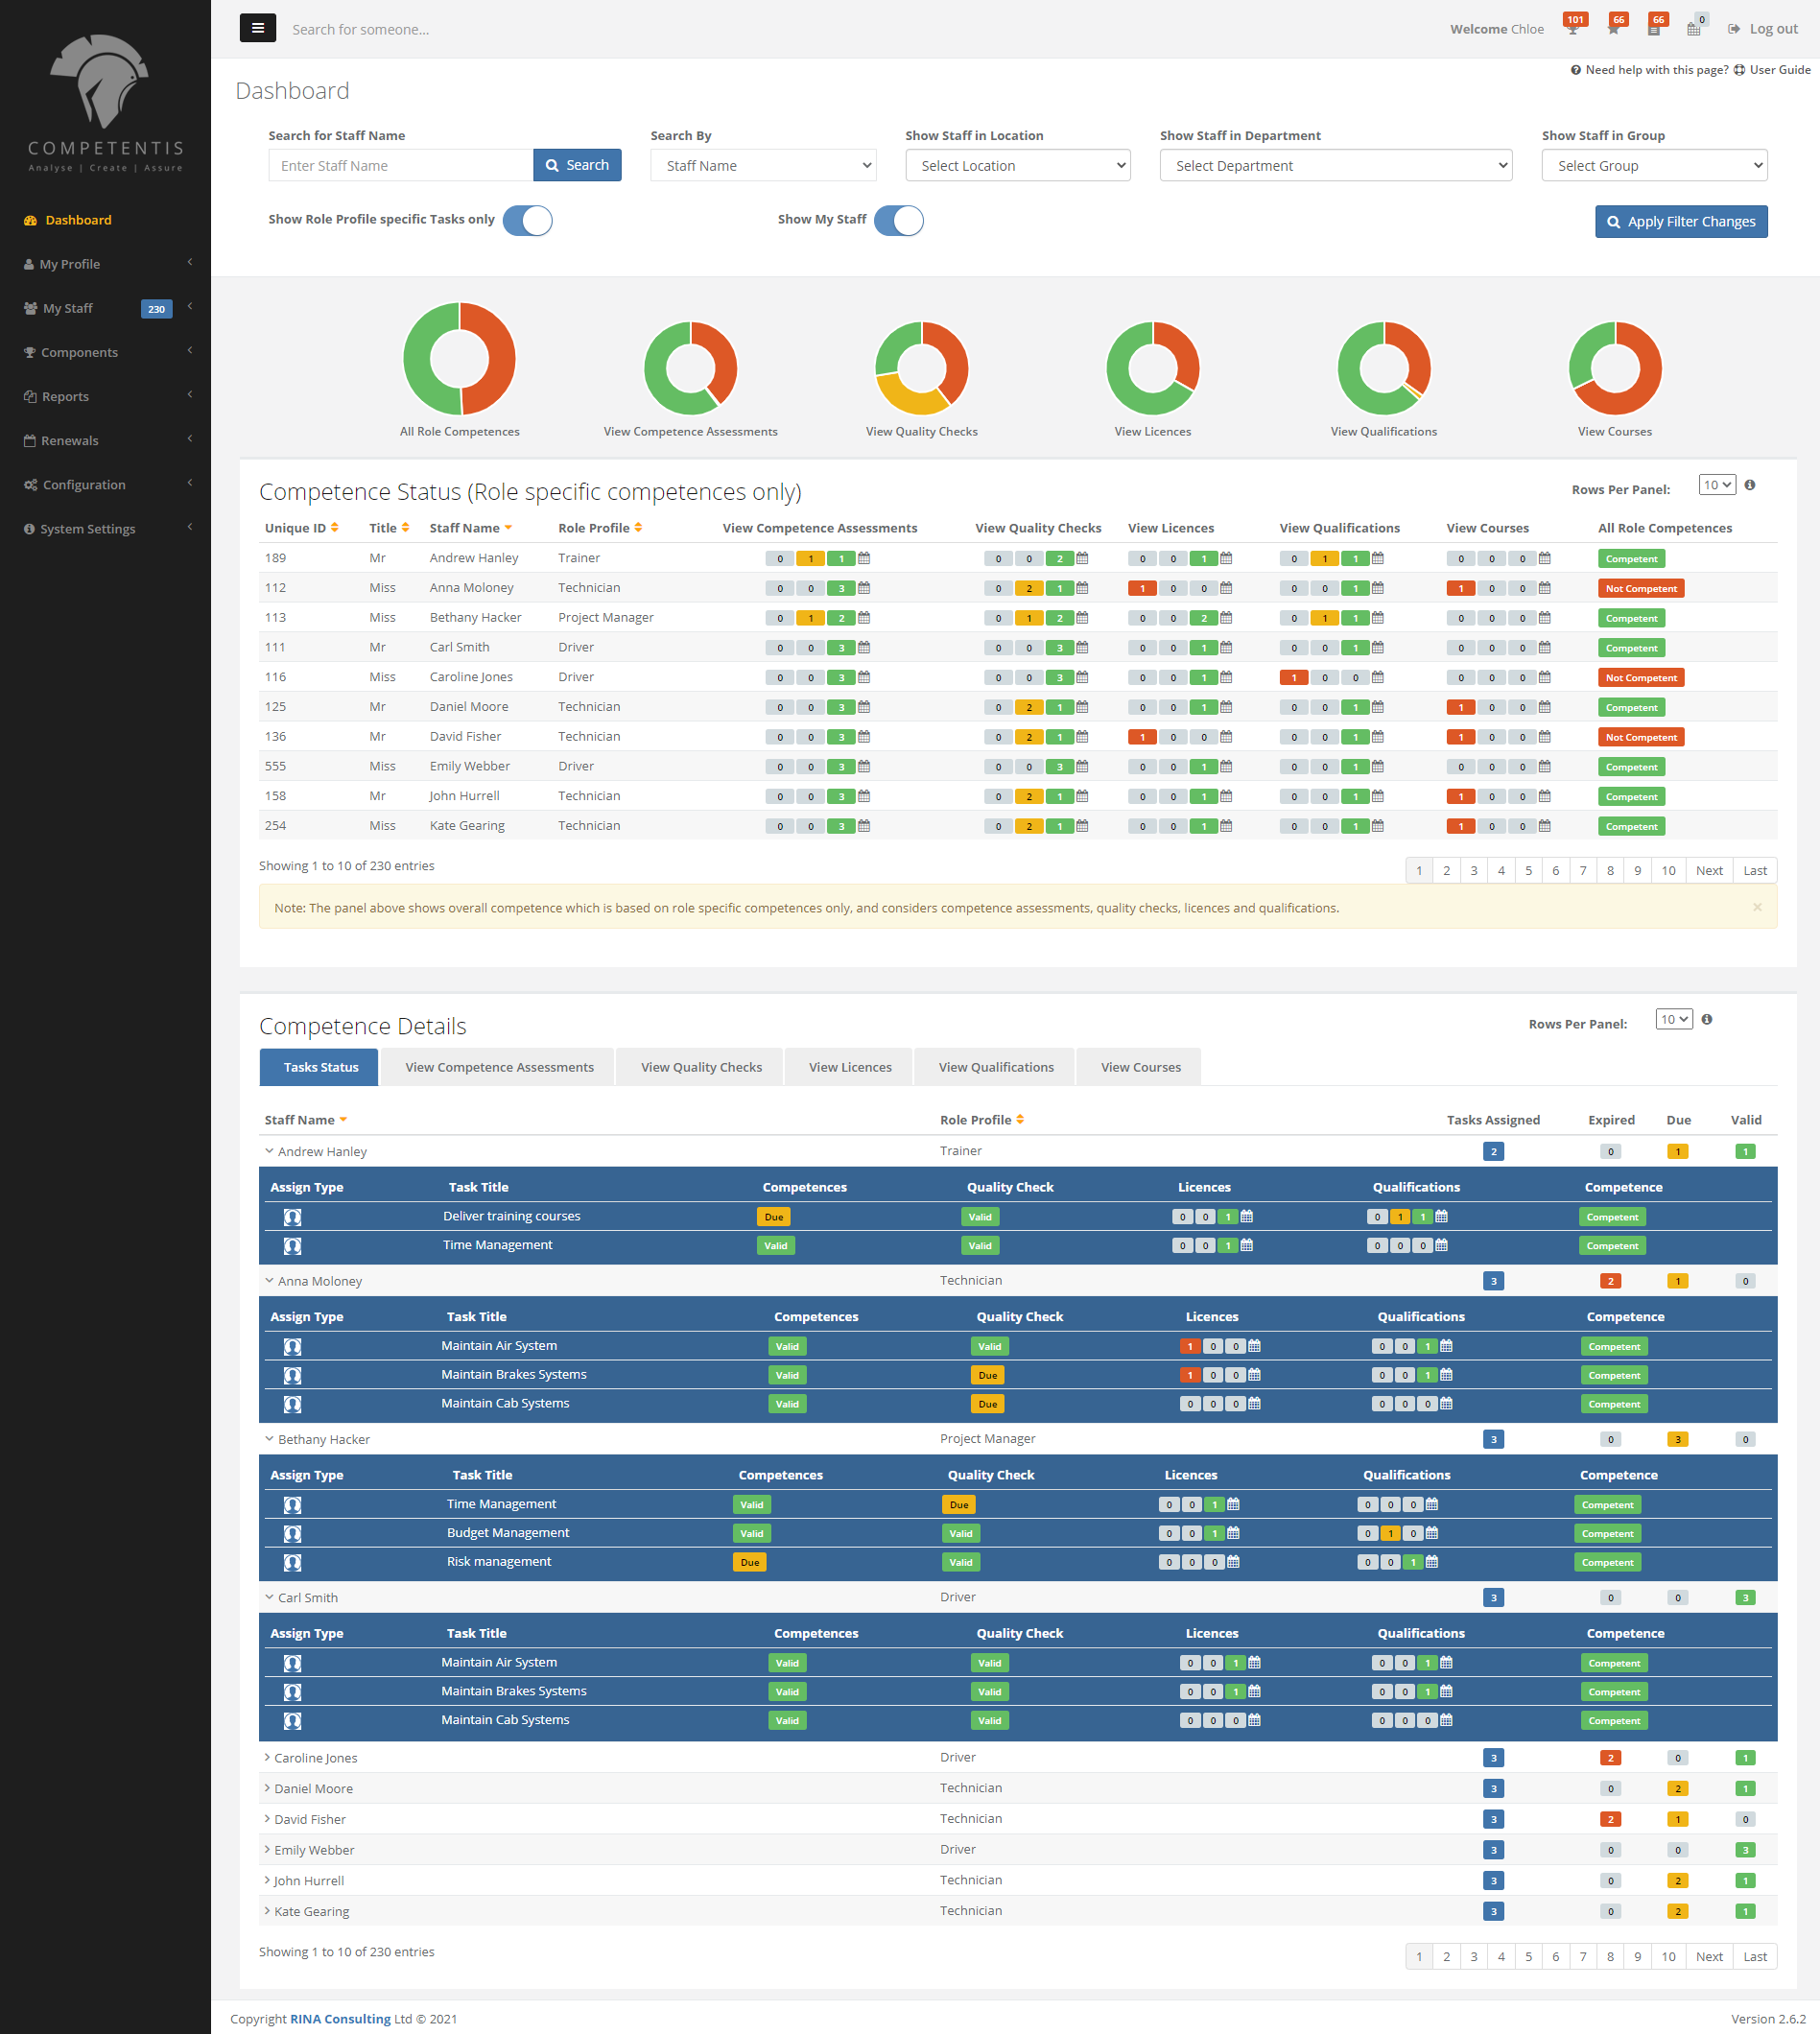Open calendar icon in Andrew Hanley's Competence Assessments
This screenshot has height=2034, width=1820.
864,558
